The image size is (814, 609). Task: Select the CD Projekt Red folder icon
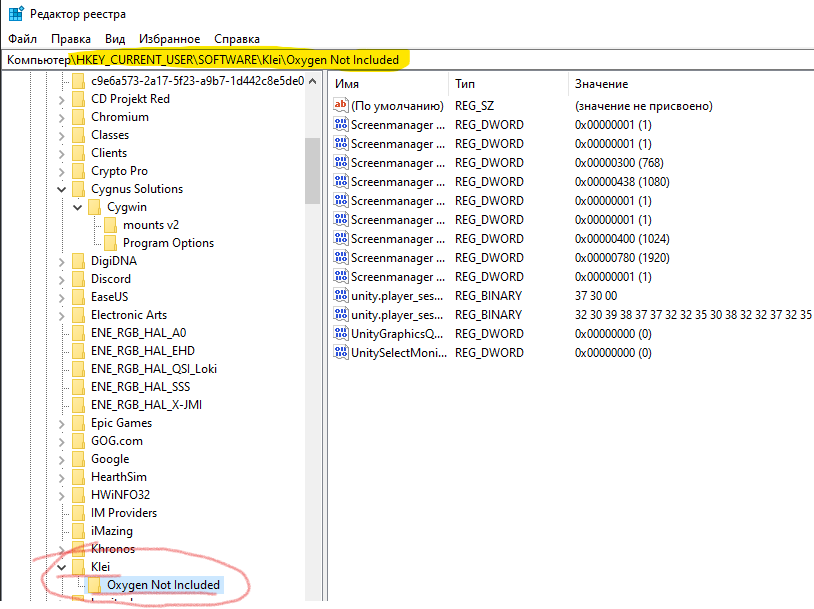78,99
